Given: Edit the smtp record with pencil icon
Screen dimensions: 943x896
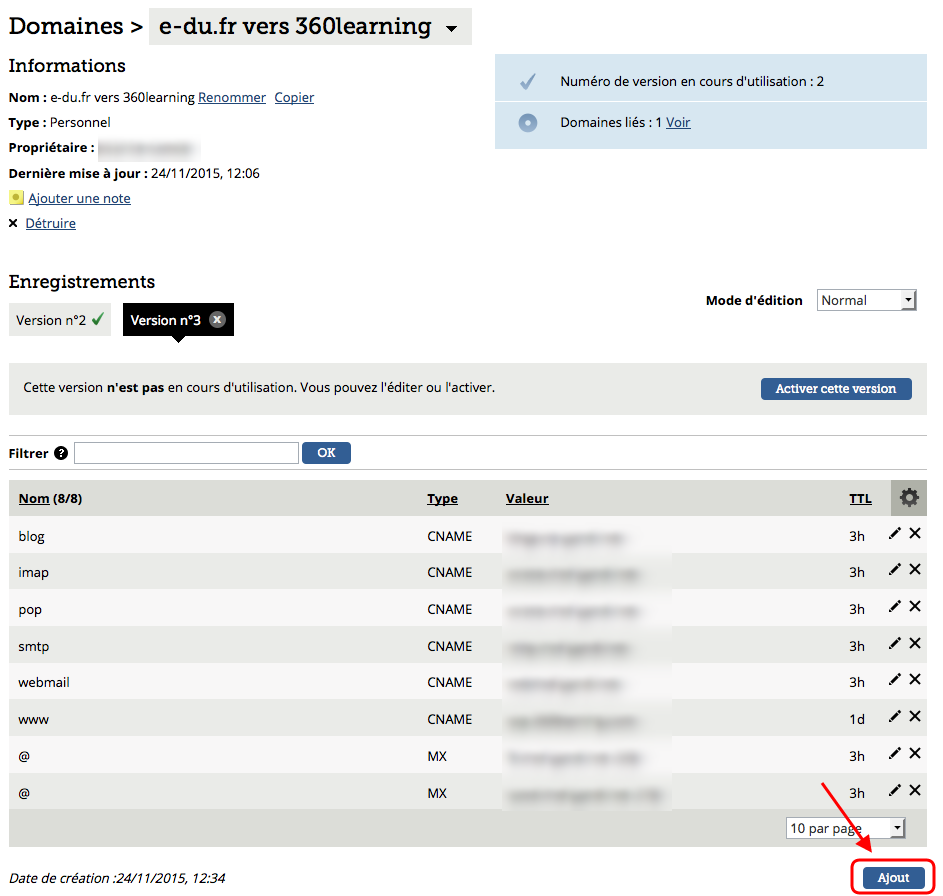Looking at the screenshot, I should [895, 644].
